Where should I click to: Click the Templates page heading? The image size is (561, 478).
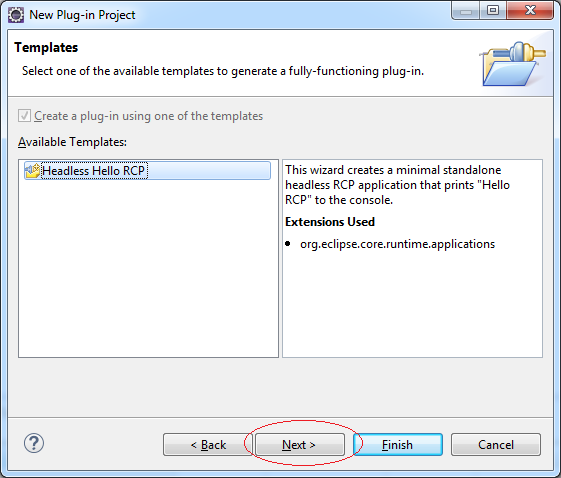pos(46,48)
